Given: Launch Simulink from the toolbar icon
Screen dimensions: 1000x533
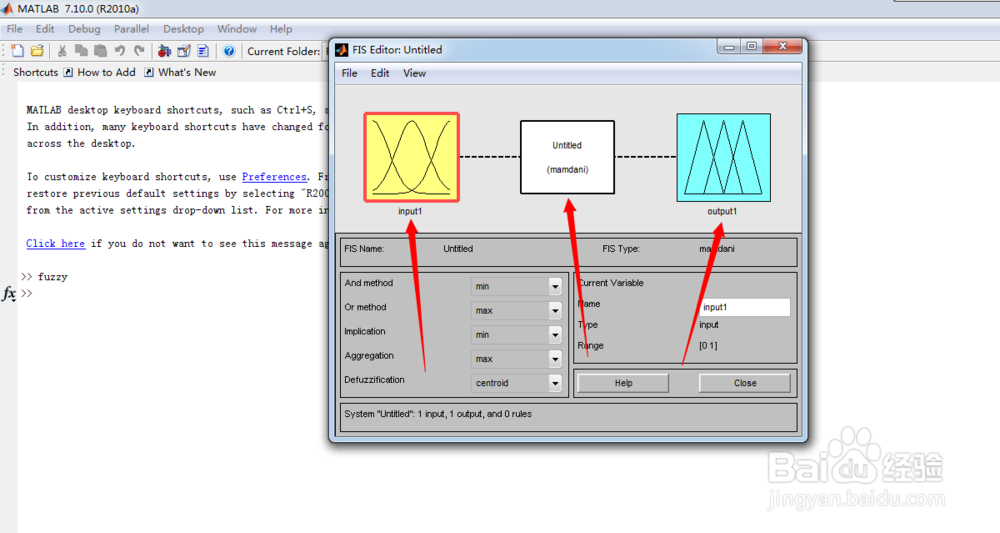Looking at the screenshot, I should click(165, 51).
